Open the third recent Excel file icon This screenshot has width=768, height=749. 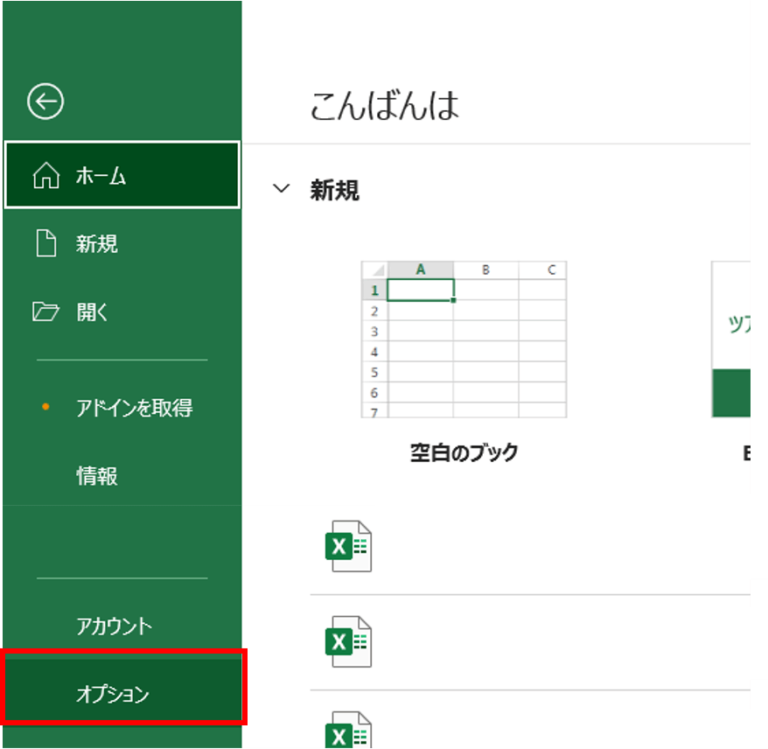coord(348,730)
